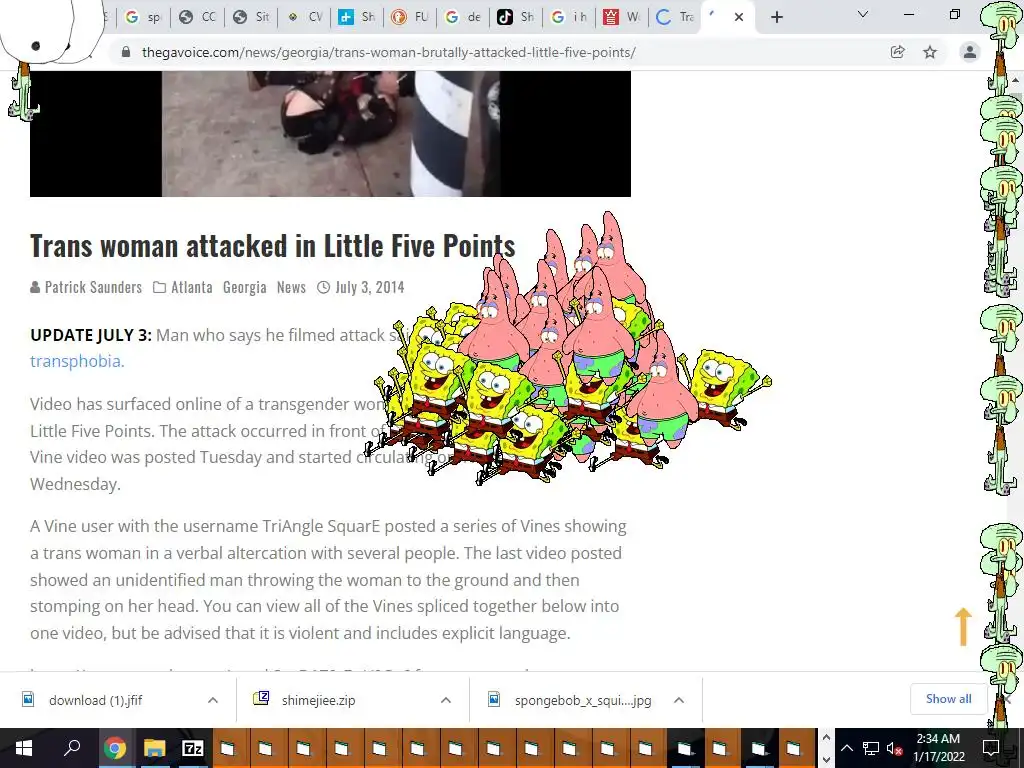Viewport: 1024px width, 768px height.
Task: Open the clock showing 2:34 AM
Action: point(938,748)
